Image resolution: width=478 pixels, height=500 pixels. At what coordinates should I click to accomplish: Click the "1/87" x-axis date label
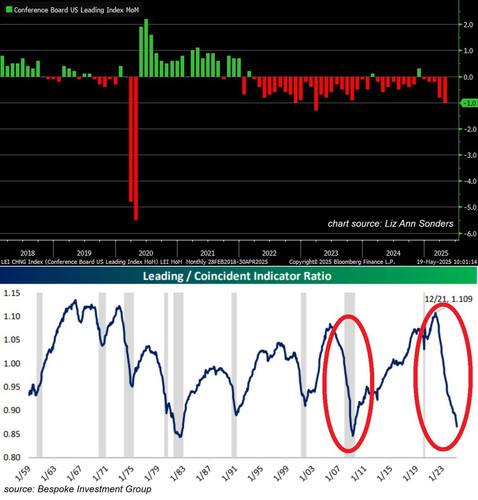[204, 473]
